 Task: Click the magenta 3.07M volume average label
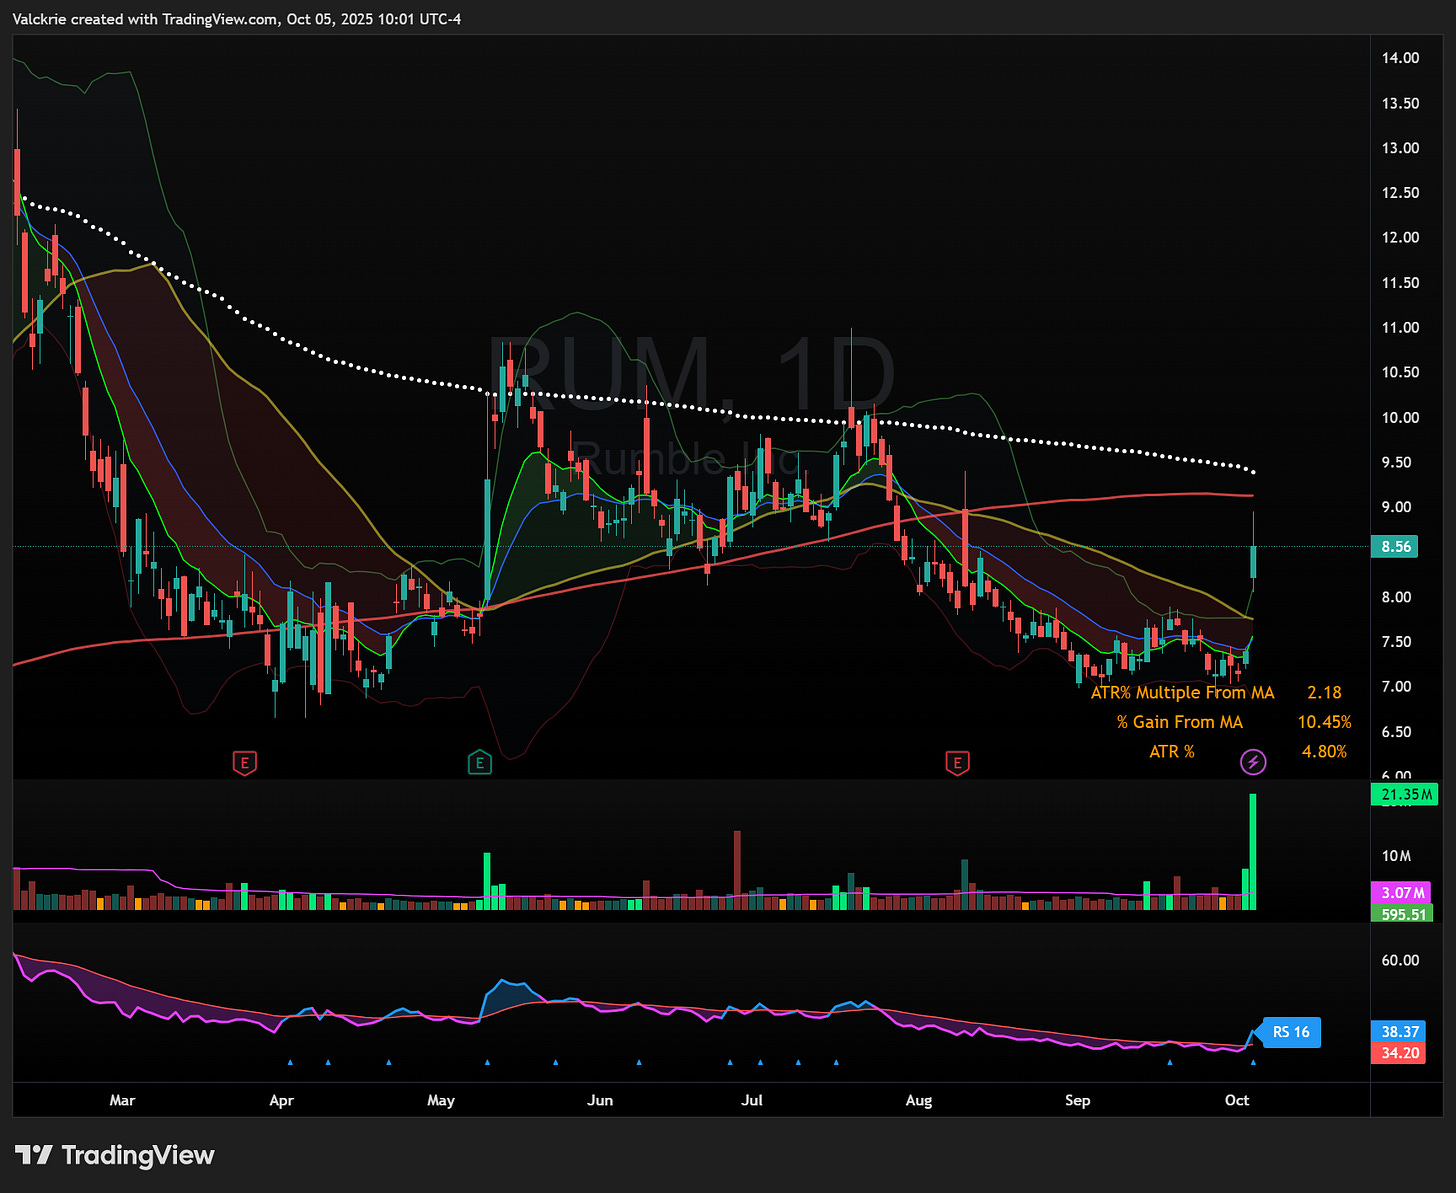(1401, 892)
